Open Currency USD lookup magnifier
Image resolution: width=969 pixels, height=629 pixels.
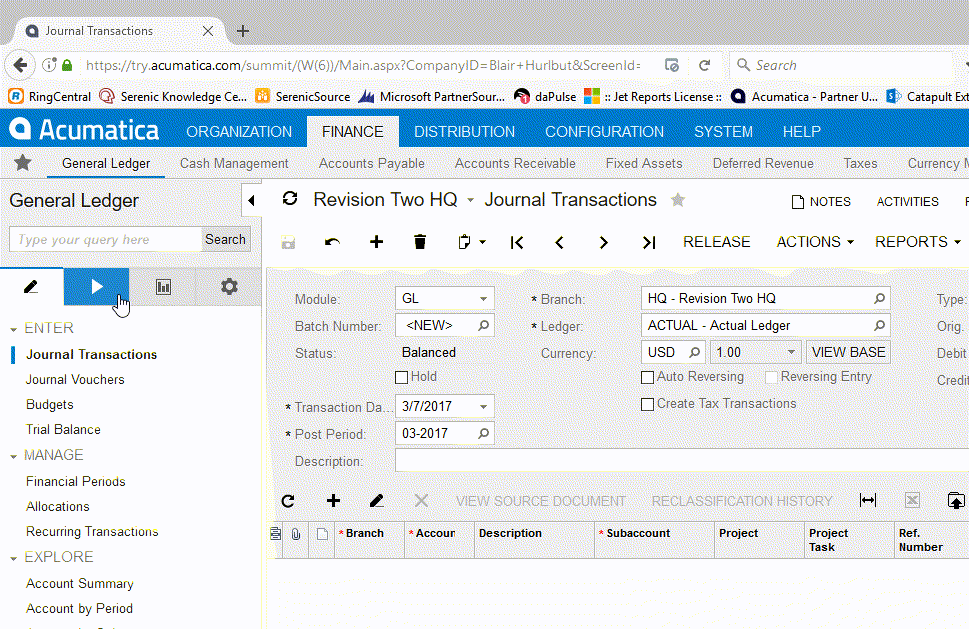pos(694,352)
